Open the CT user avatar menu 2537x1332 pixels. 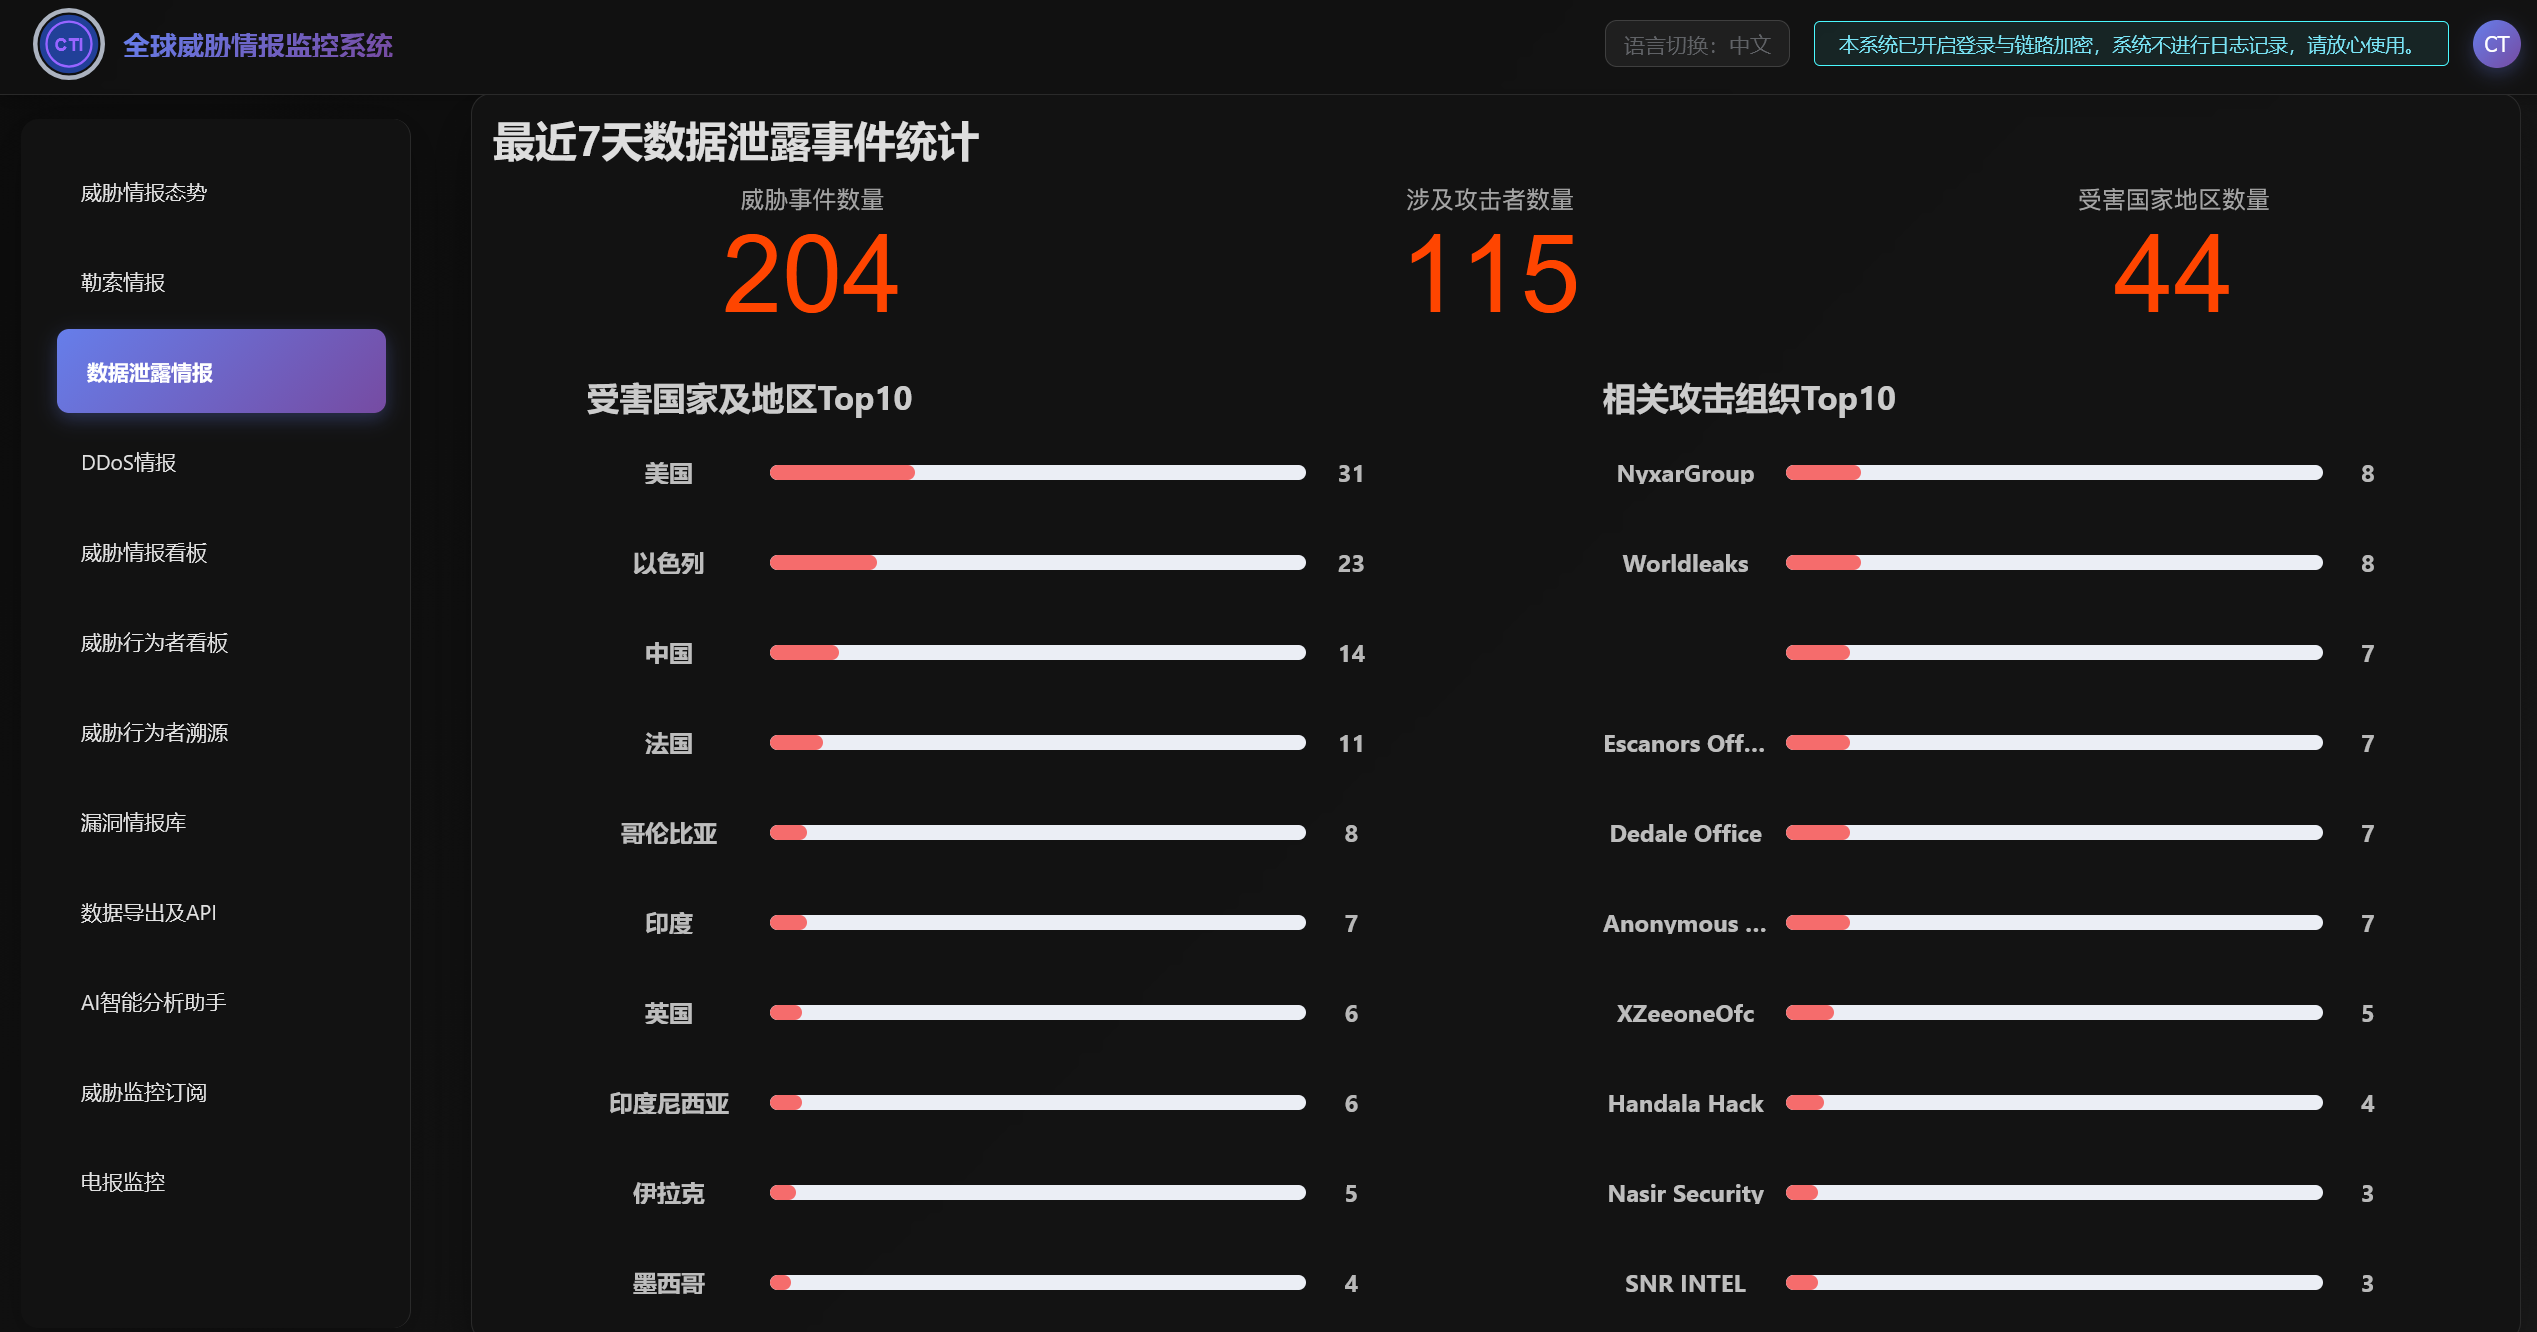tap(2495, 44)
